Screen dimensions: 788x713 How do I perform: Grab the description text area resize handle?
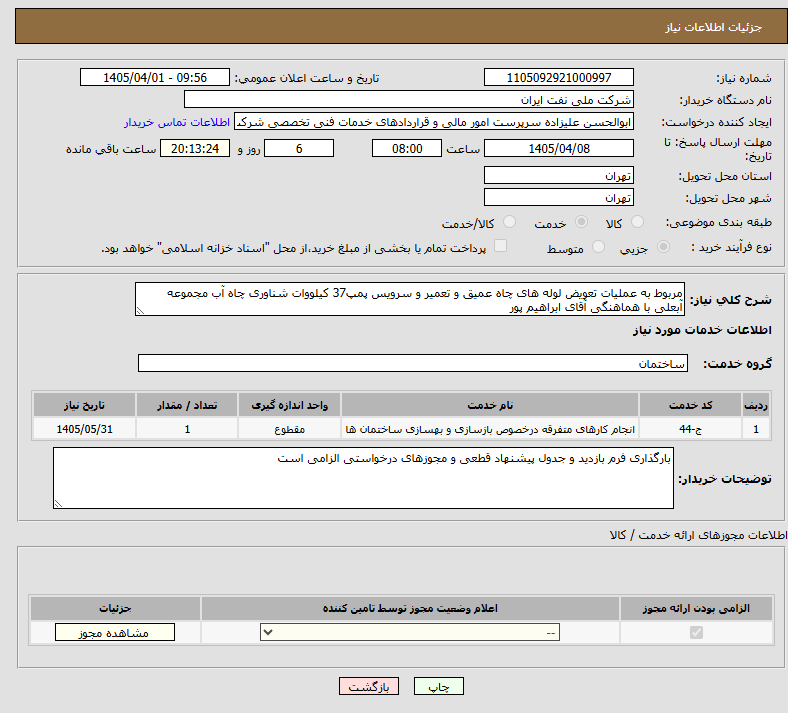click(x=140, y=311)
